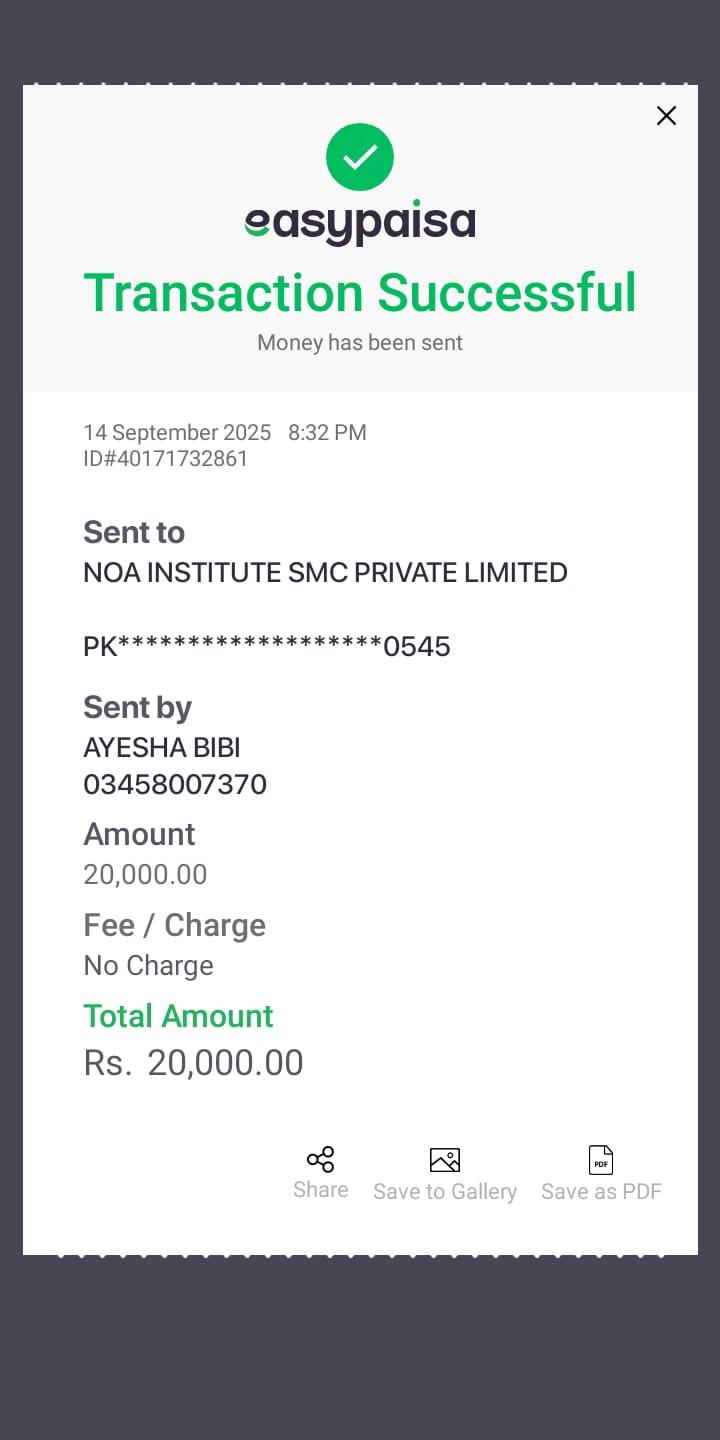
Task: Click the green success checkmark icon
Action: [x=360, y=157]
